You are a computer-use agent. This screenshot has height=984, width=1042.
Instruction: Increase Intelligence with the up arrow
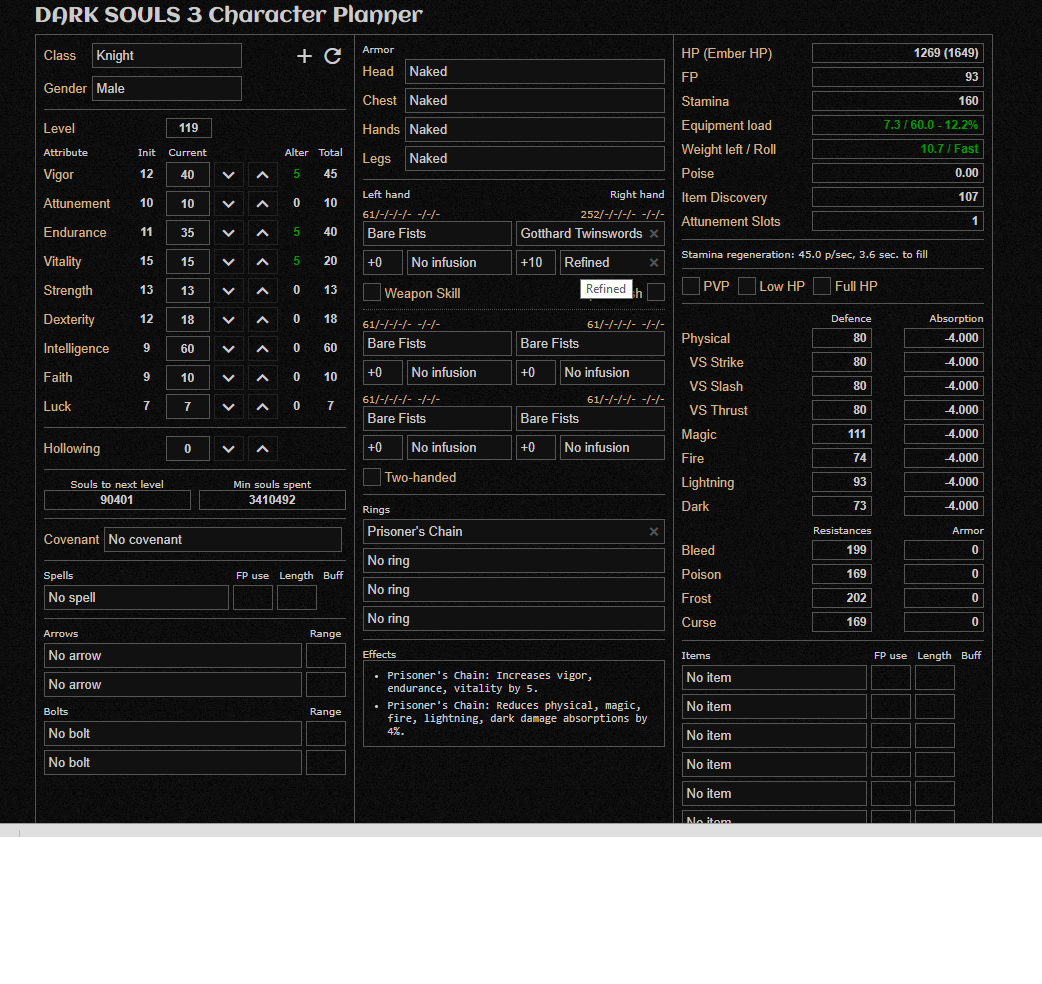[262, 349]
